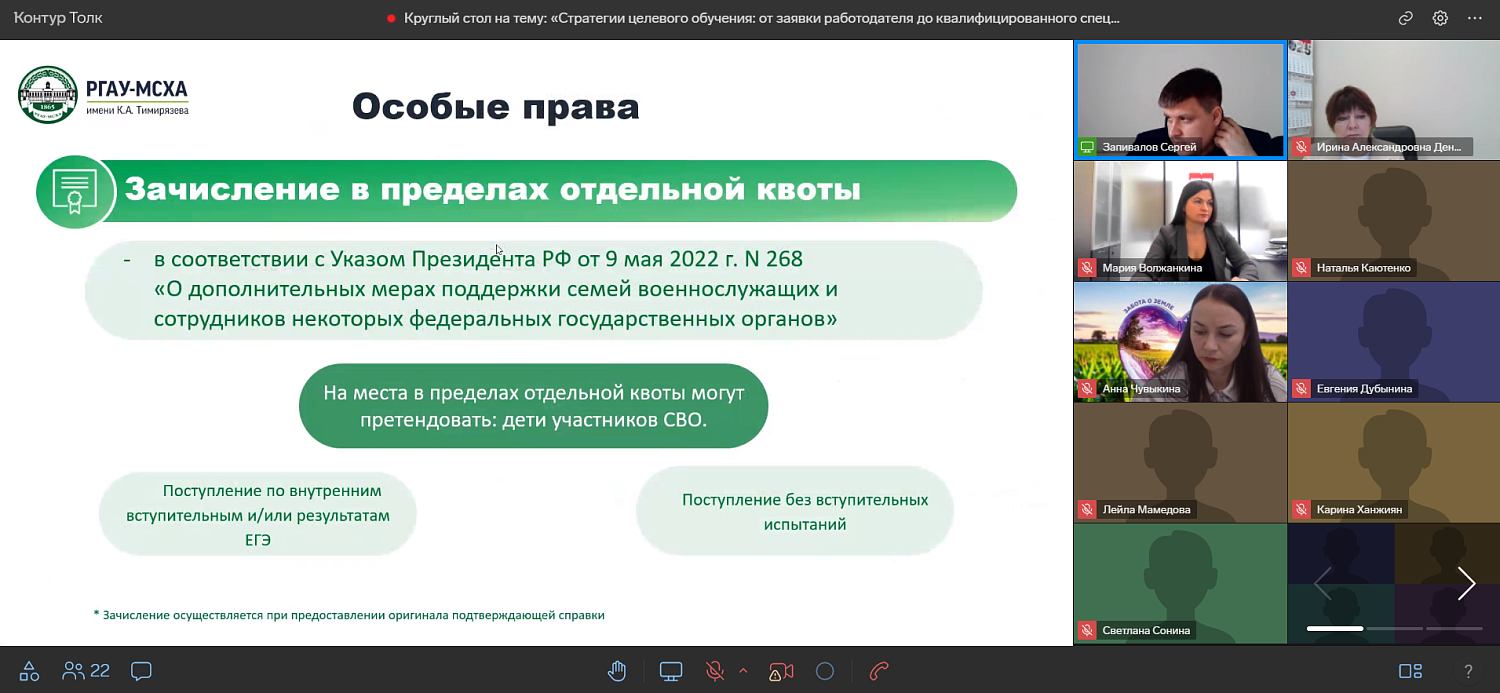Leave the call with red phone button

tap(878, 671)
